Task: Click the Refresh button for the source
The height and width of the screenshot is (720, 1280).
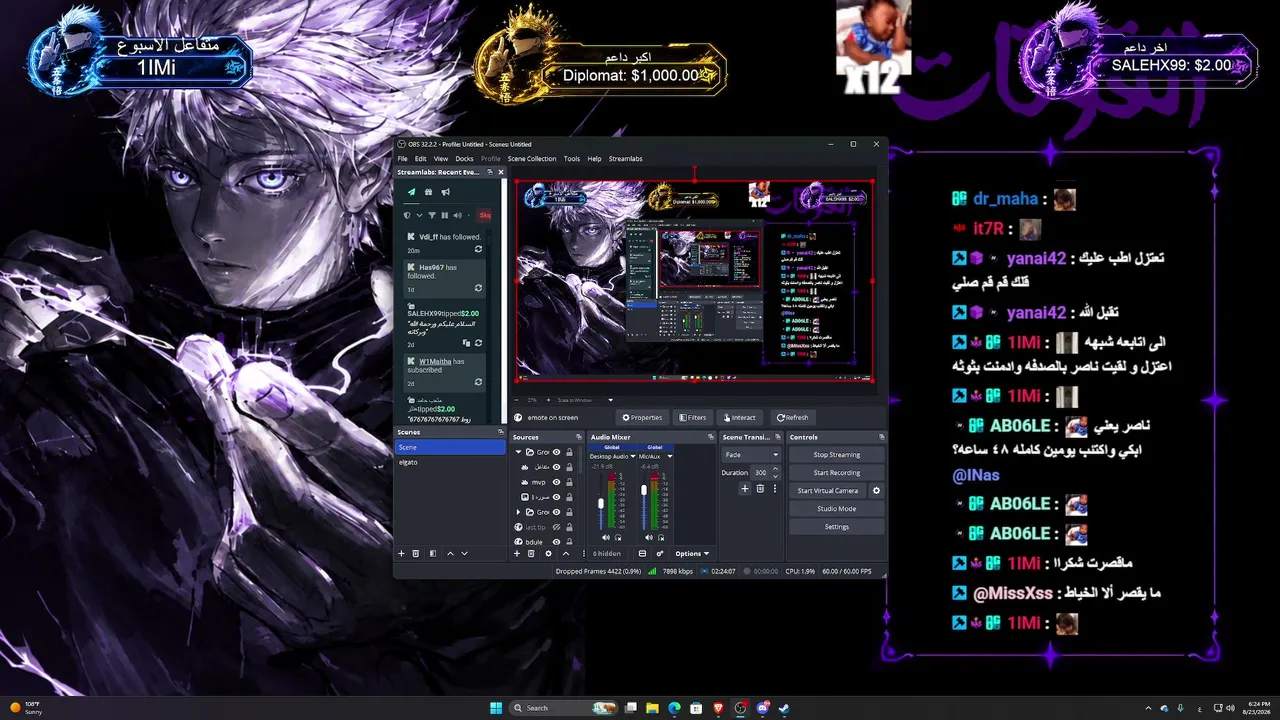Action: pyautogui.click(x=793, y=417)
